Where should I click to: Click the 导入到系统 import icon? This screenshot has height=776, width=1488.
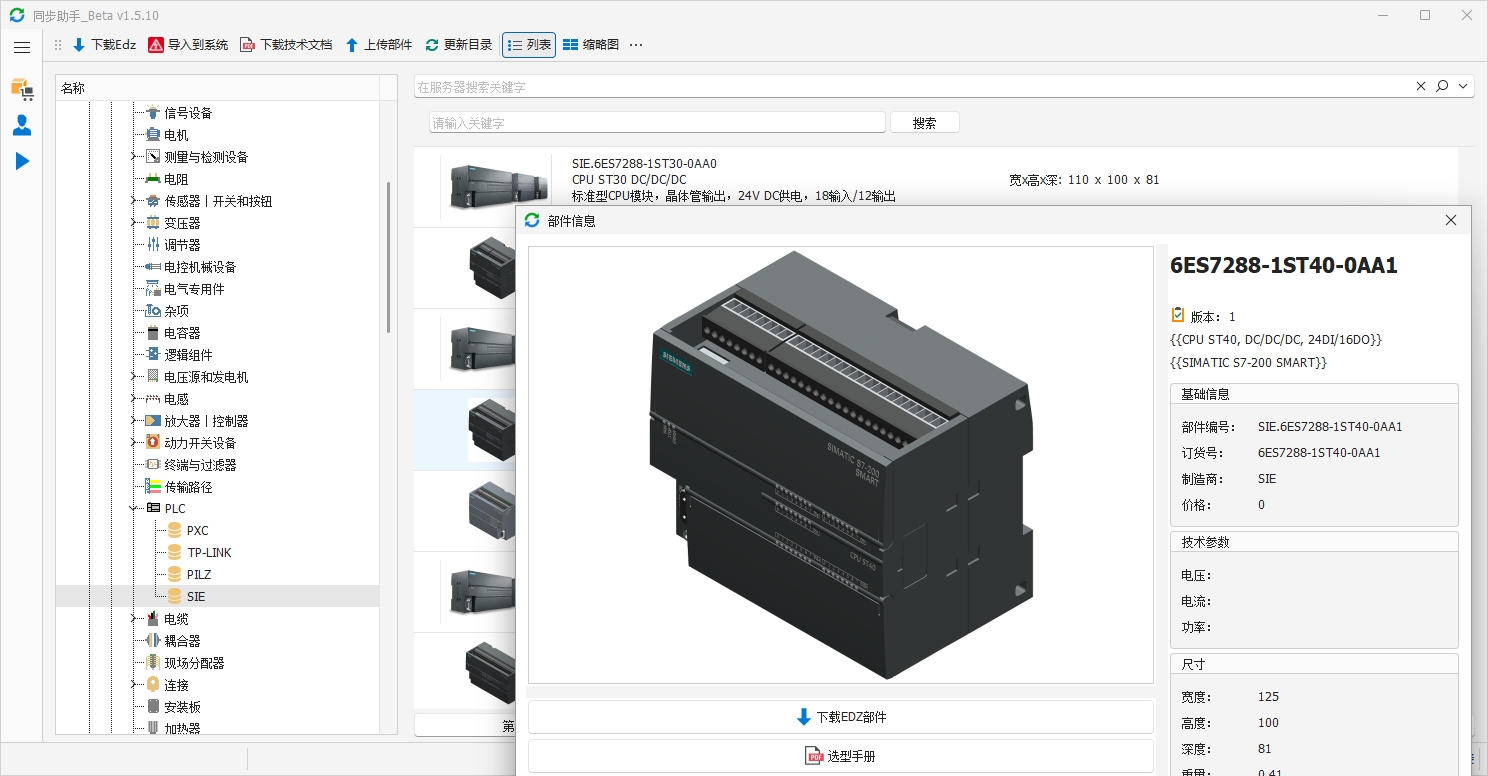coord(188,45)
